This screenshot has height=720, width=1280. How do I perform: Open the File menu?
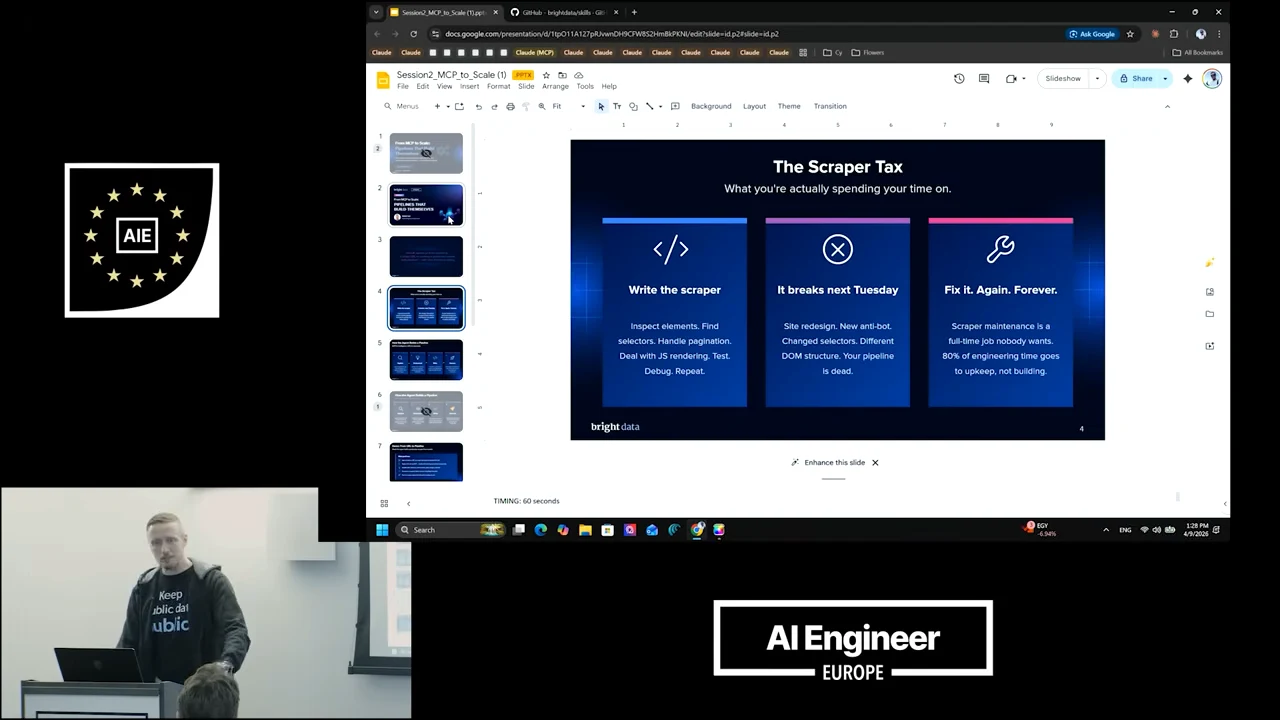click(403, 86)
